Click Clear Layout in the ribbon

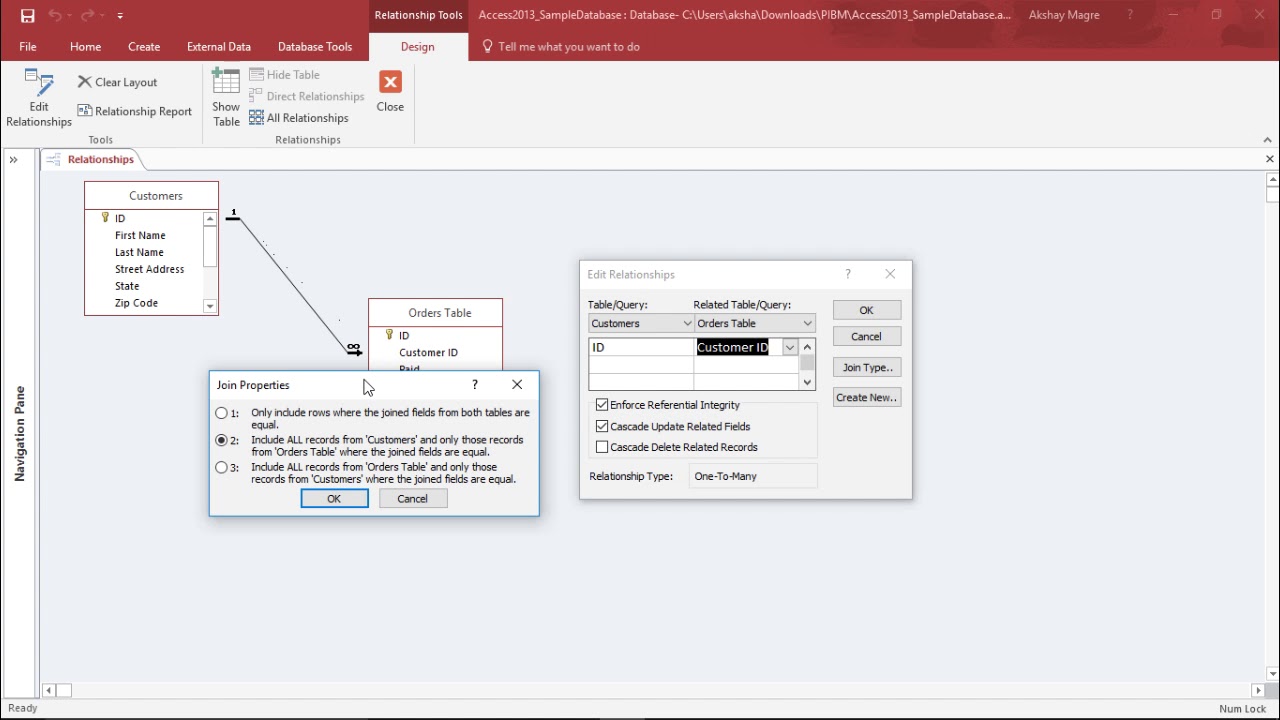tap(118, 82)
